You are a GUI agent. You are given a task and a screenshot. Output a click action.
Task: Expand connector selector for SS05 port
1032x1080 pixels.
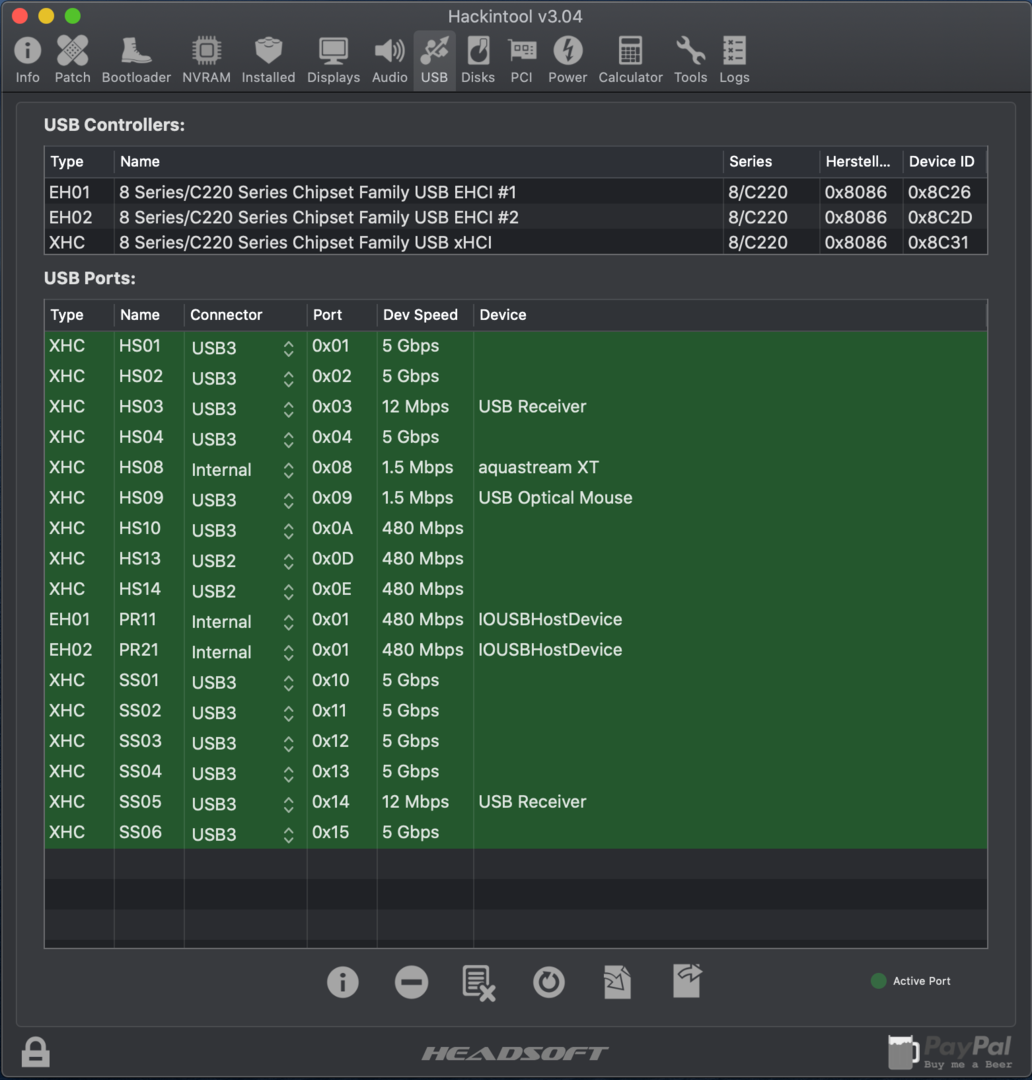click(288, 803)
